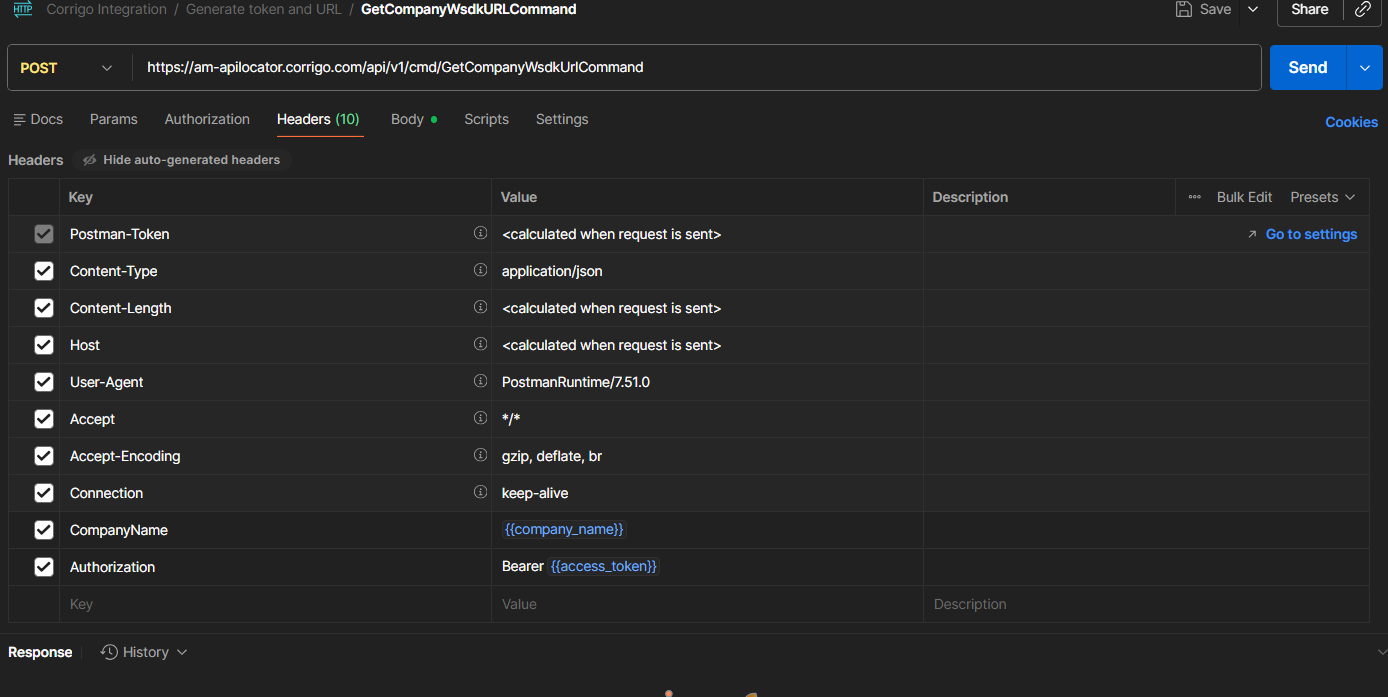Follow the Go to settings link
The image size is (1388, 697).
[1311, 234]
